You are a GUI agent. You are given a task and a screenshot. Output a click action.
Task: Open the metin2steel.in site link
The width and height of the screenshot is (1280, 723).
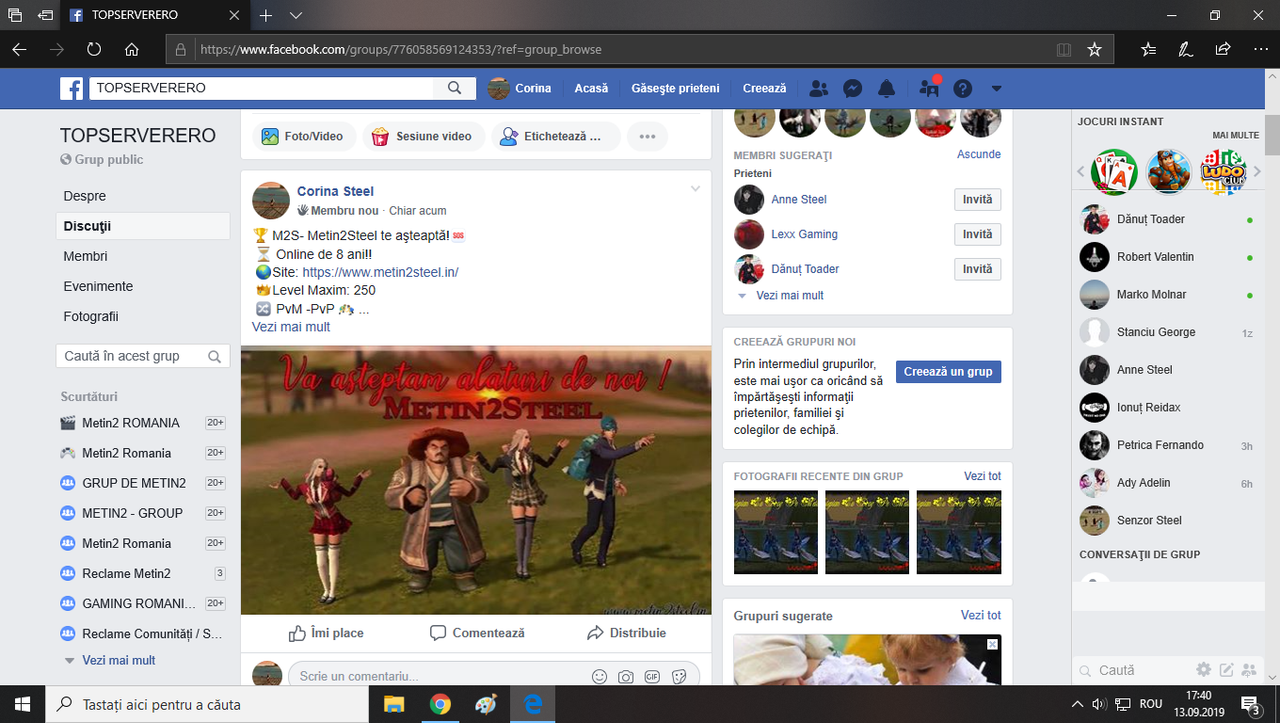380,272
